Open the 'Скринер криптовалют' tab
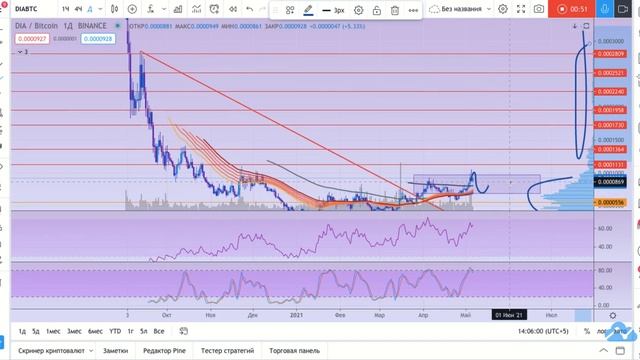The image size is (640, 360). pos(51,351)
